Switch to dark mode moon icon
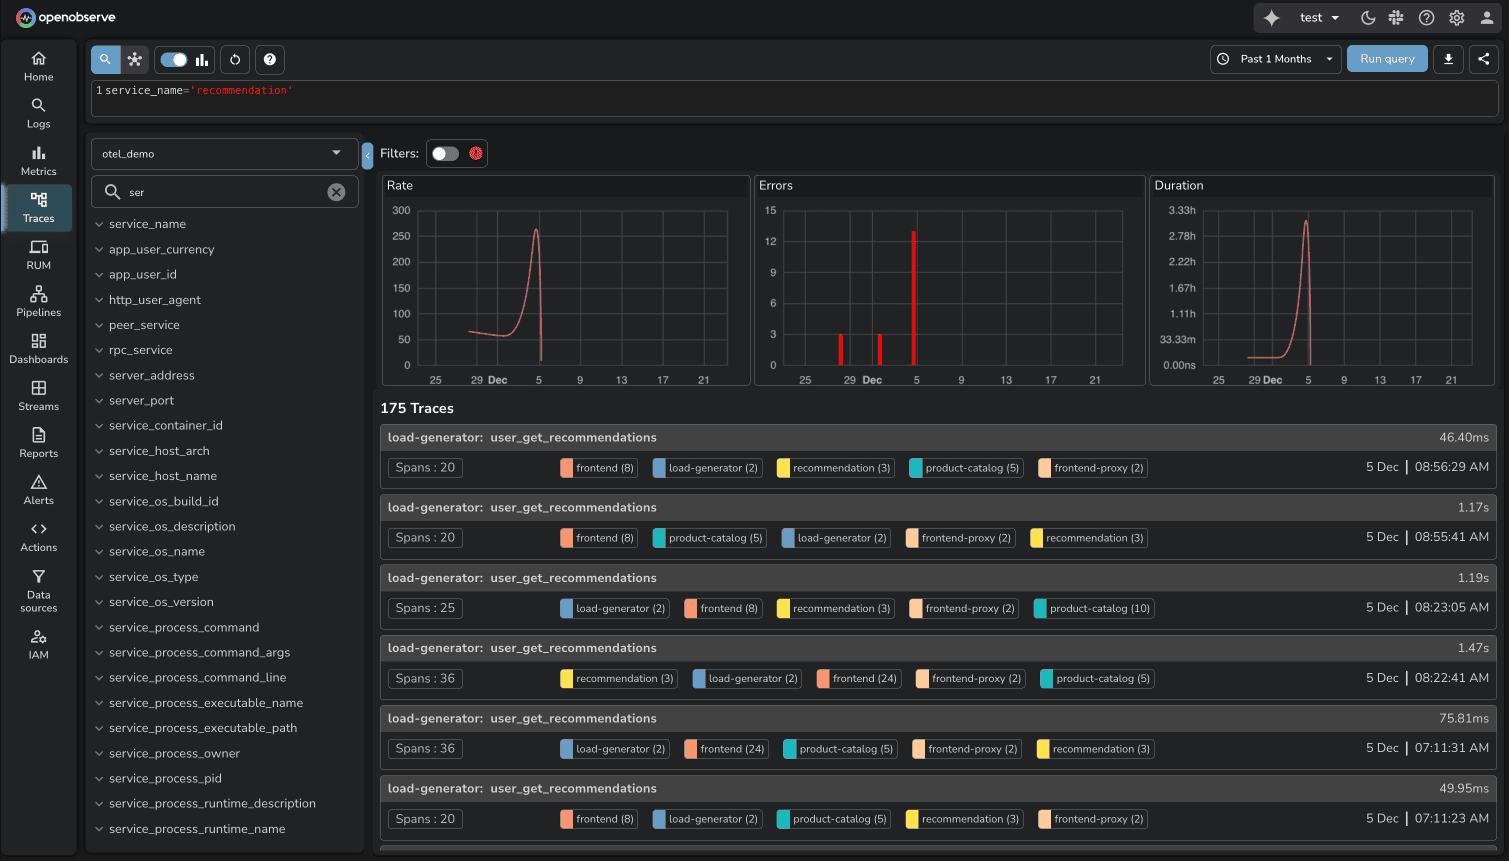The image size is (1509, 861). (1368, 18)
